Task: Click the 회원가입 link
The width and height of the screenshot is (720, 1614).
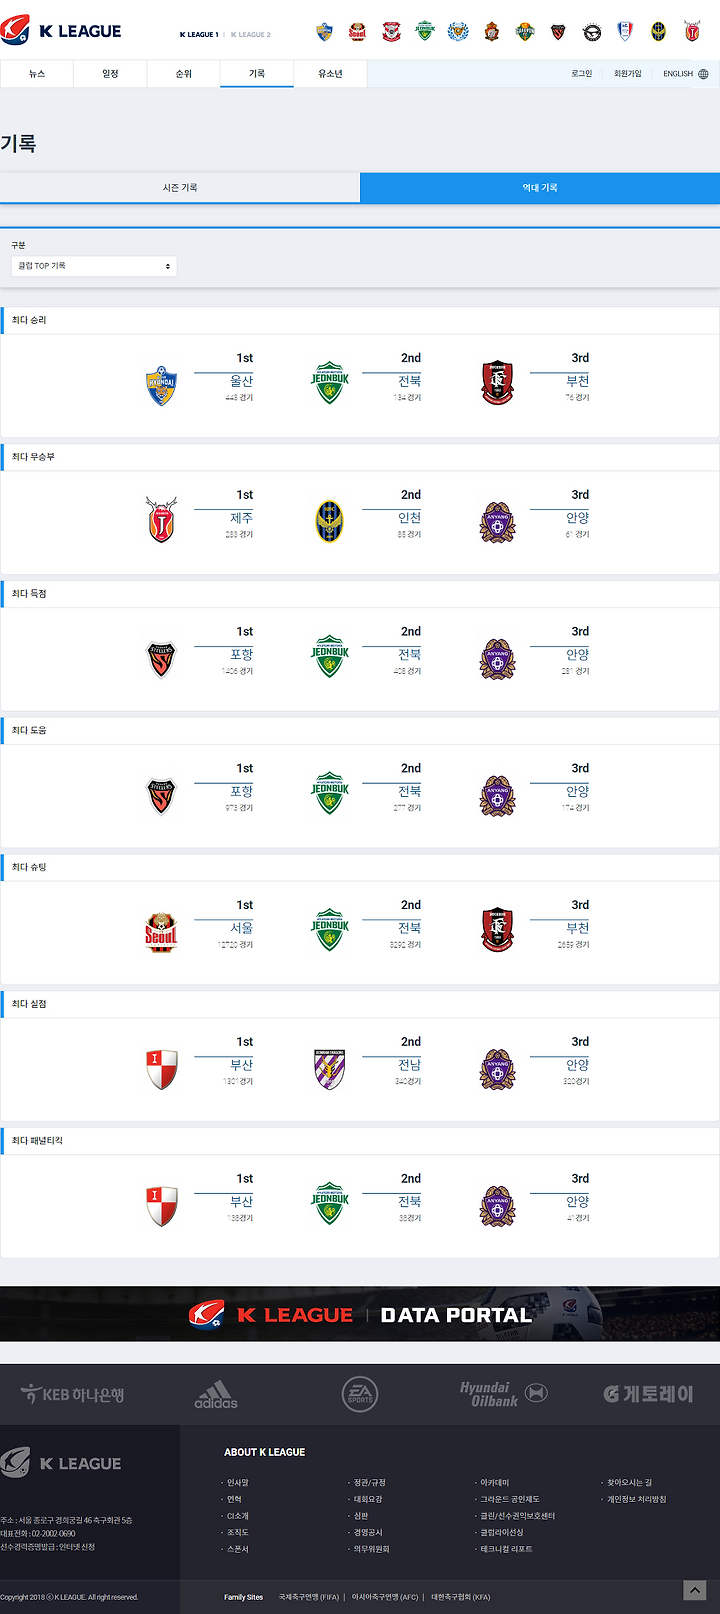Action: pyautogui.click(x=628, y=74)
